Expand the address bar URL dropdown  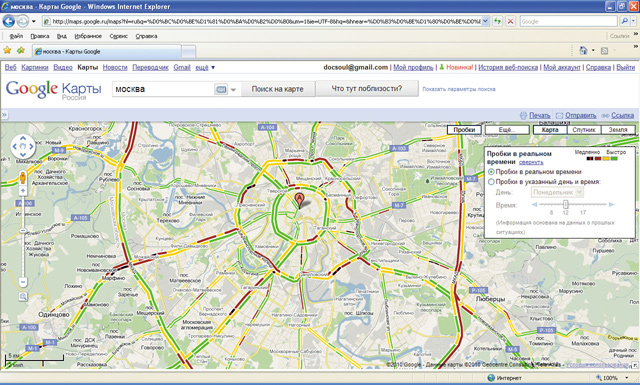pyautogui.click(x=485, y=21)
